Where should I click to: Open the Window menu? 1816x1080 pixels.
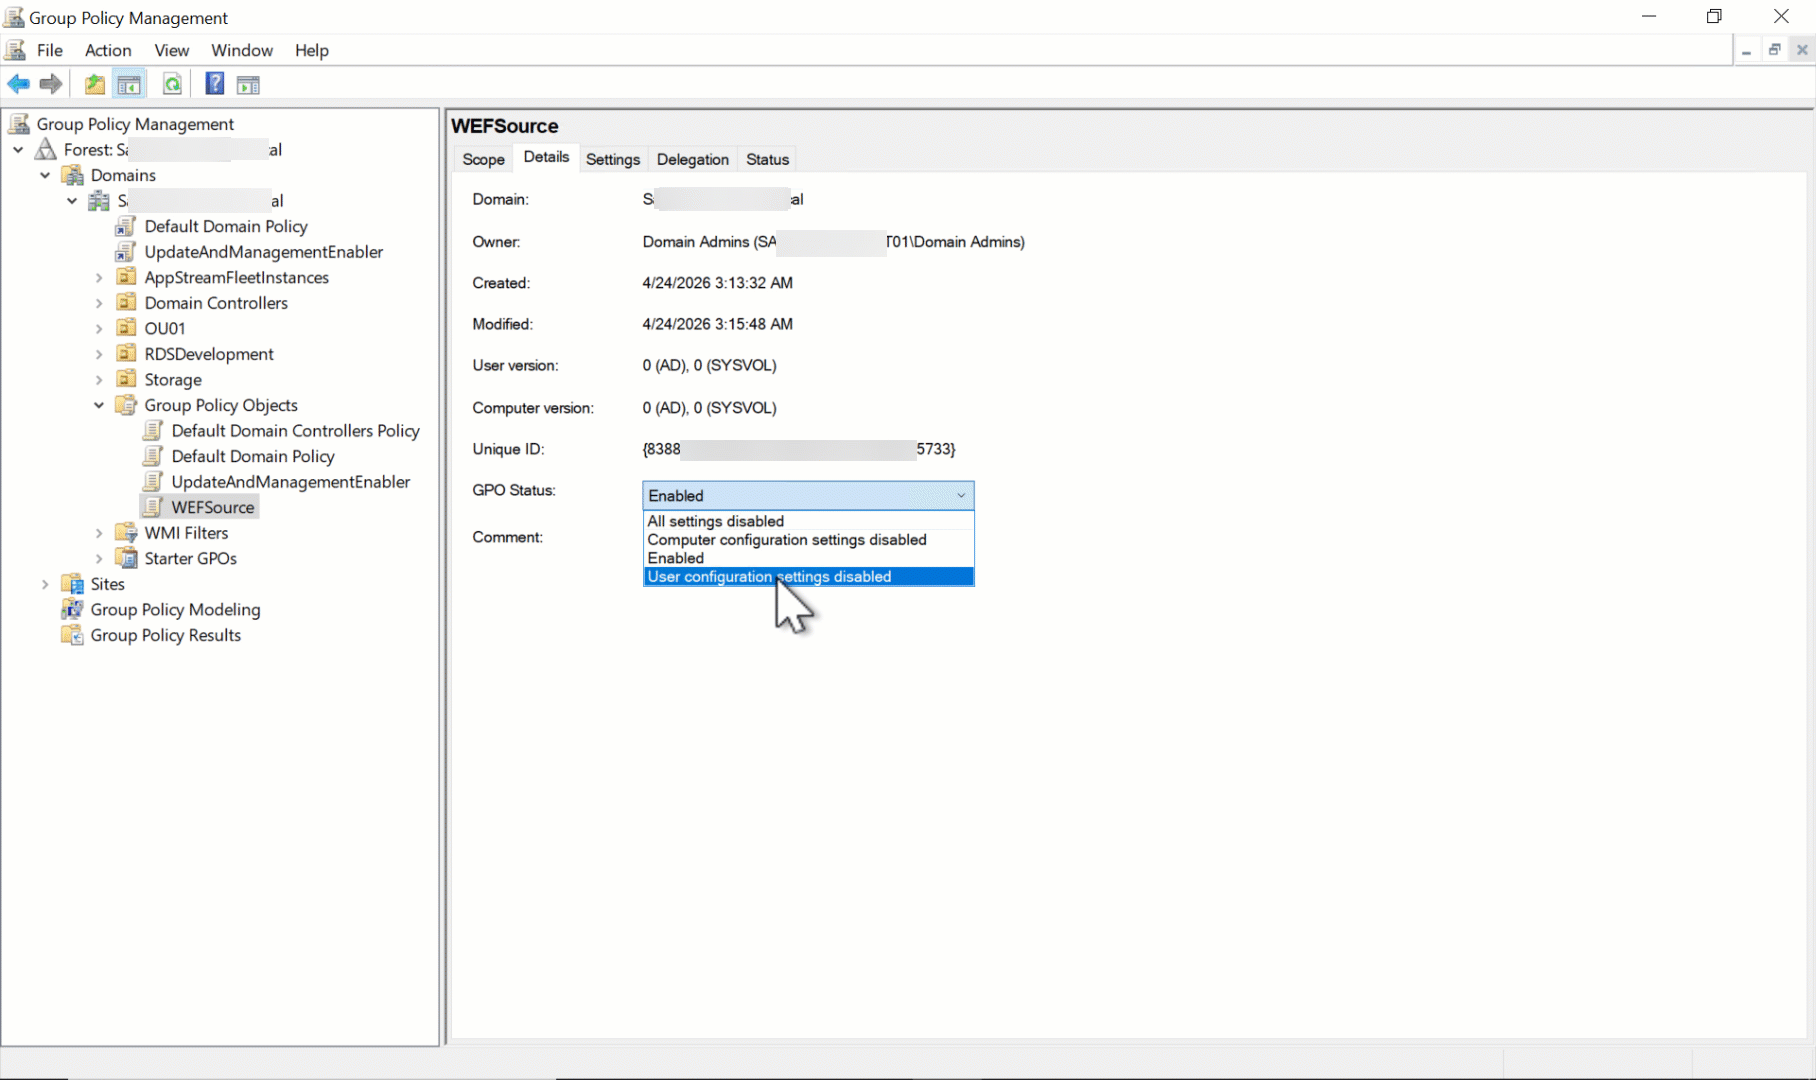(x=241, y=50)
